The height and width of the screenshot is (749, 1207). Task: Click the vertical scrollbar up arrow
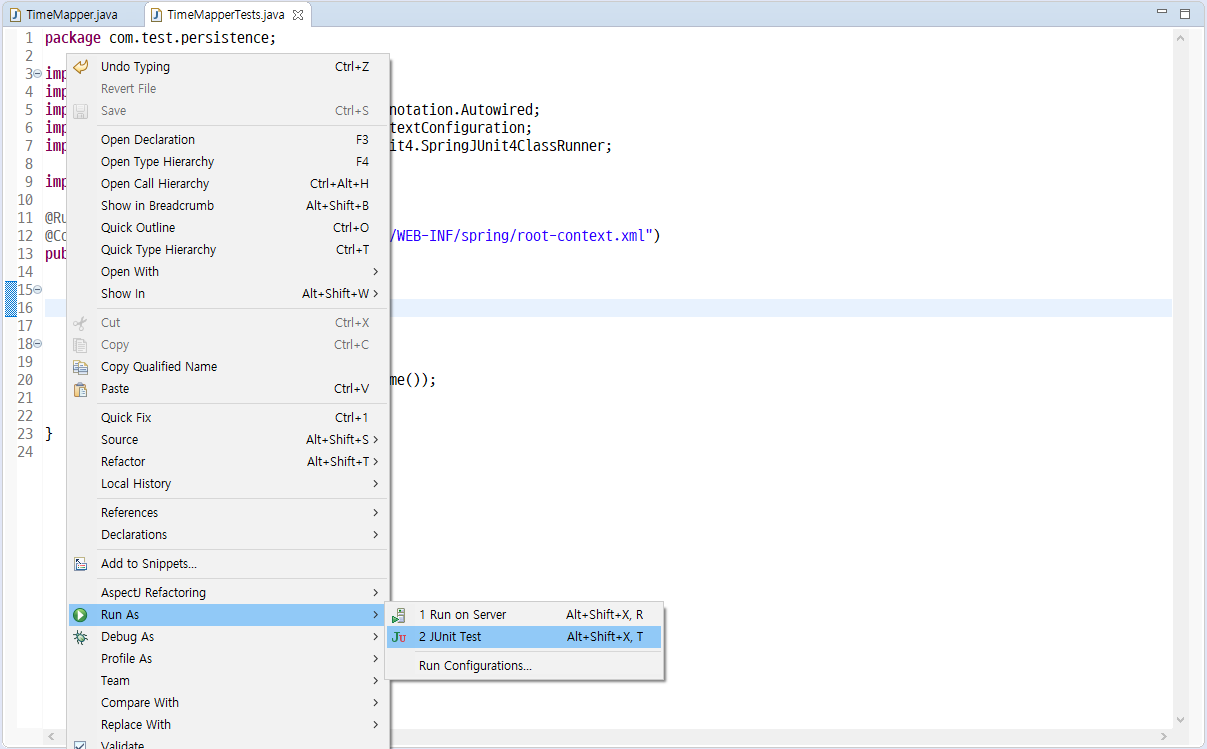(1181, 37)
